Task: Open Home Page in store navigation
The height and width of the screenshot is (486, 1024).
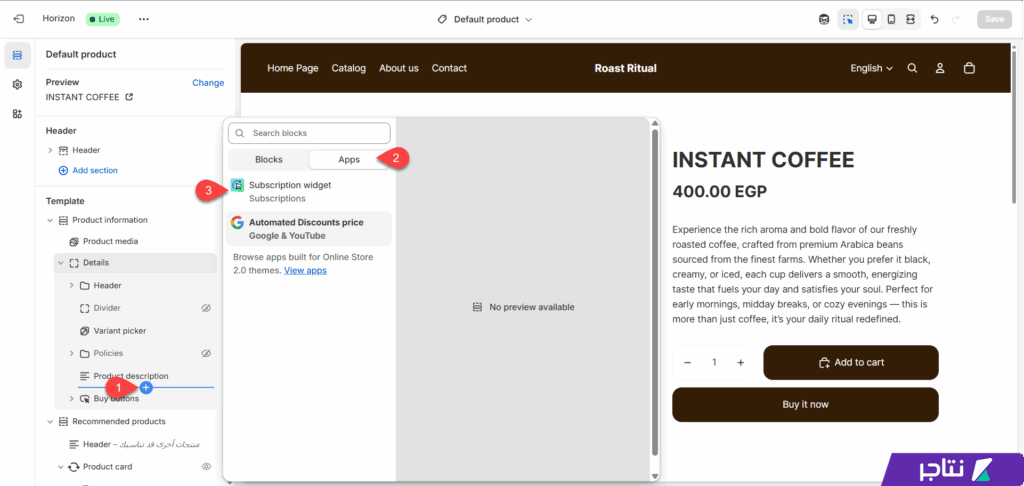Action: click(x=293, y=68)
